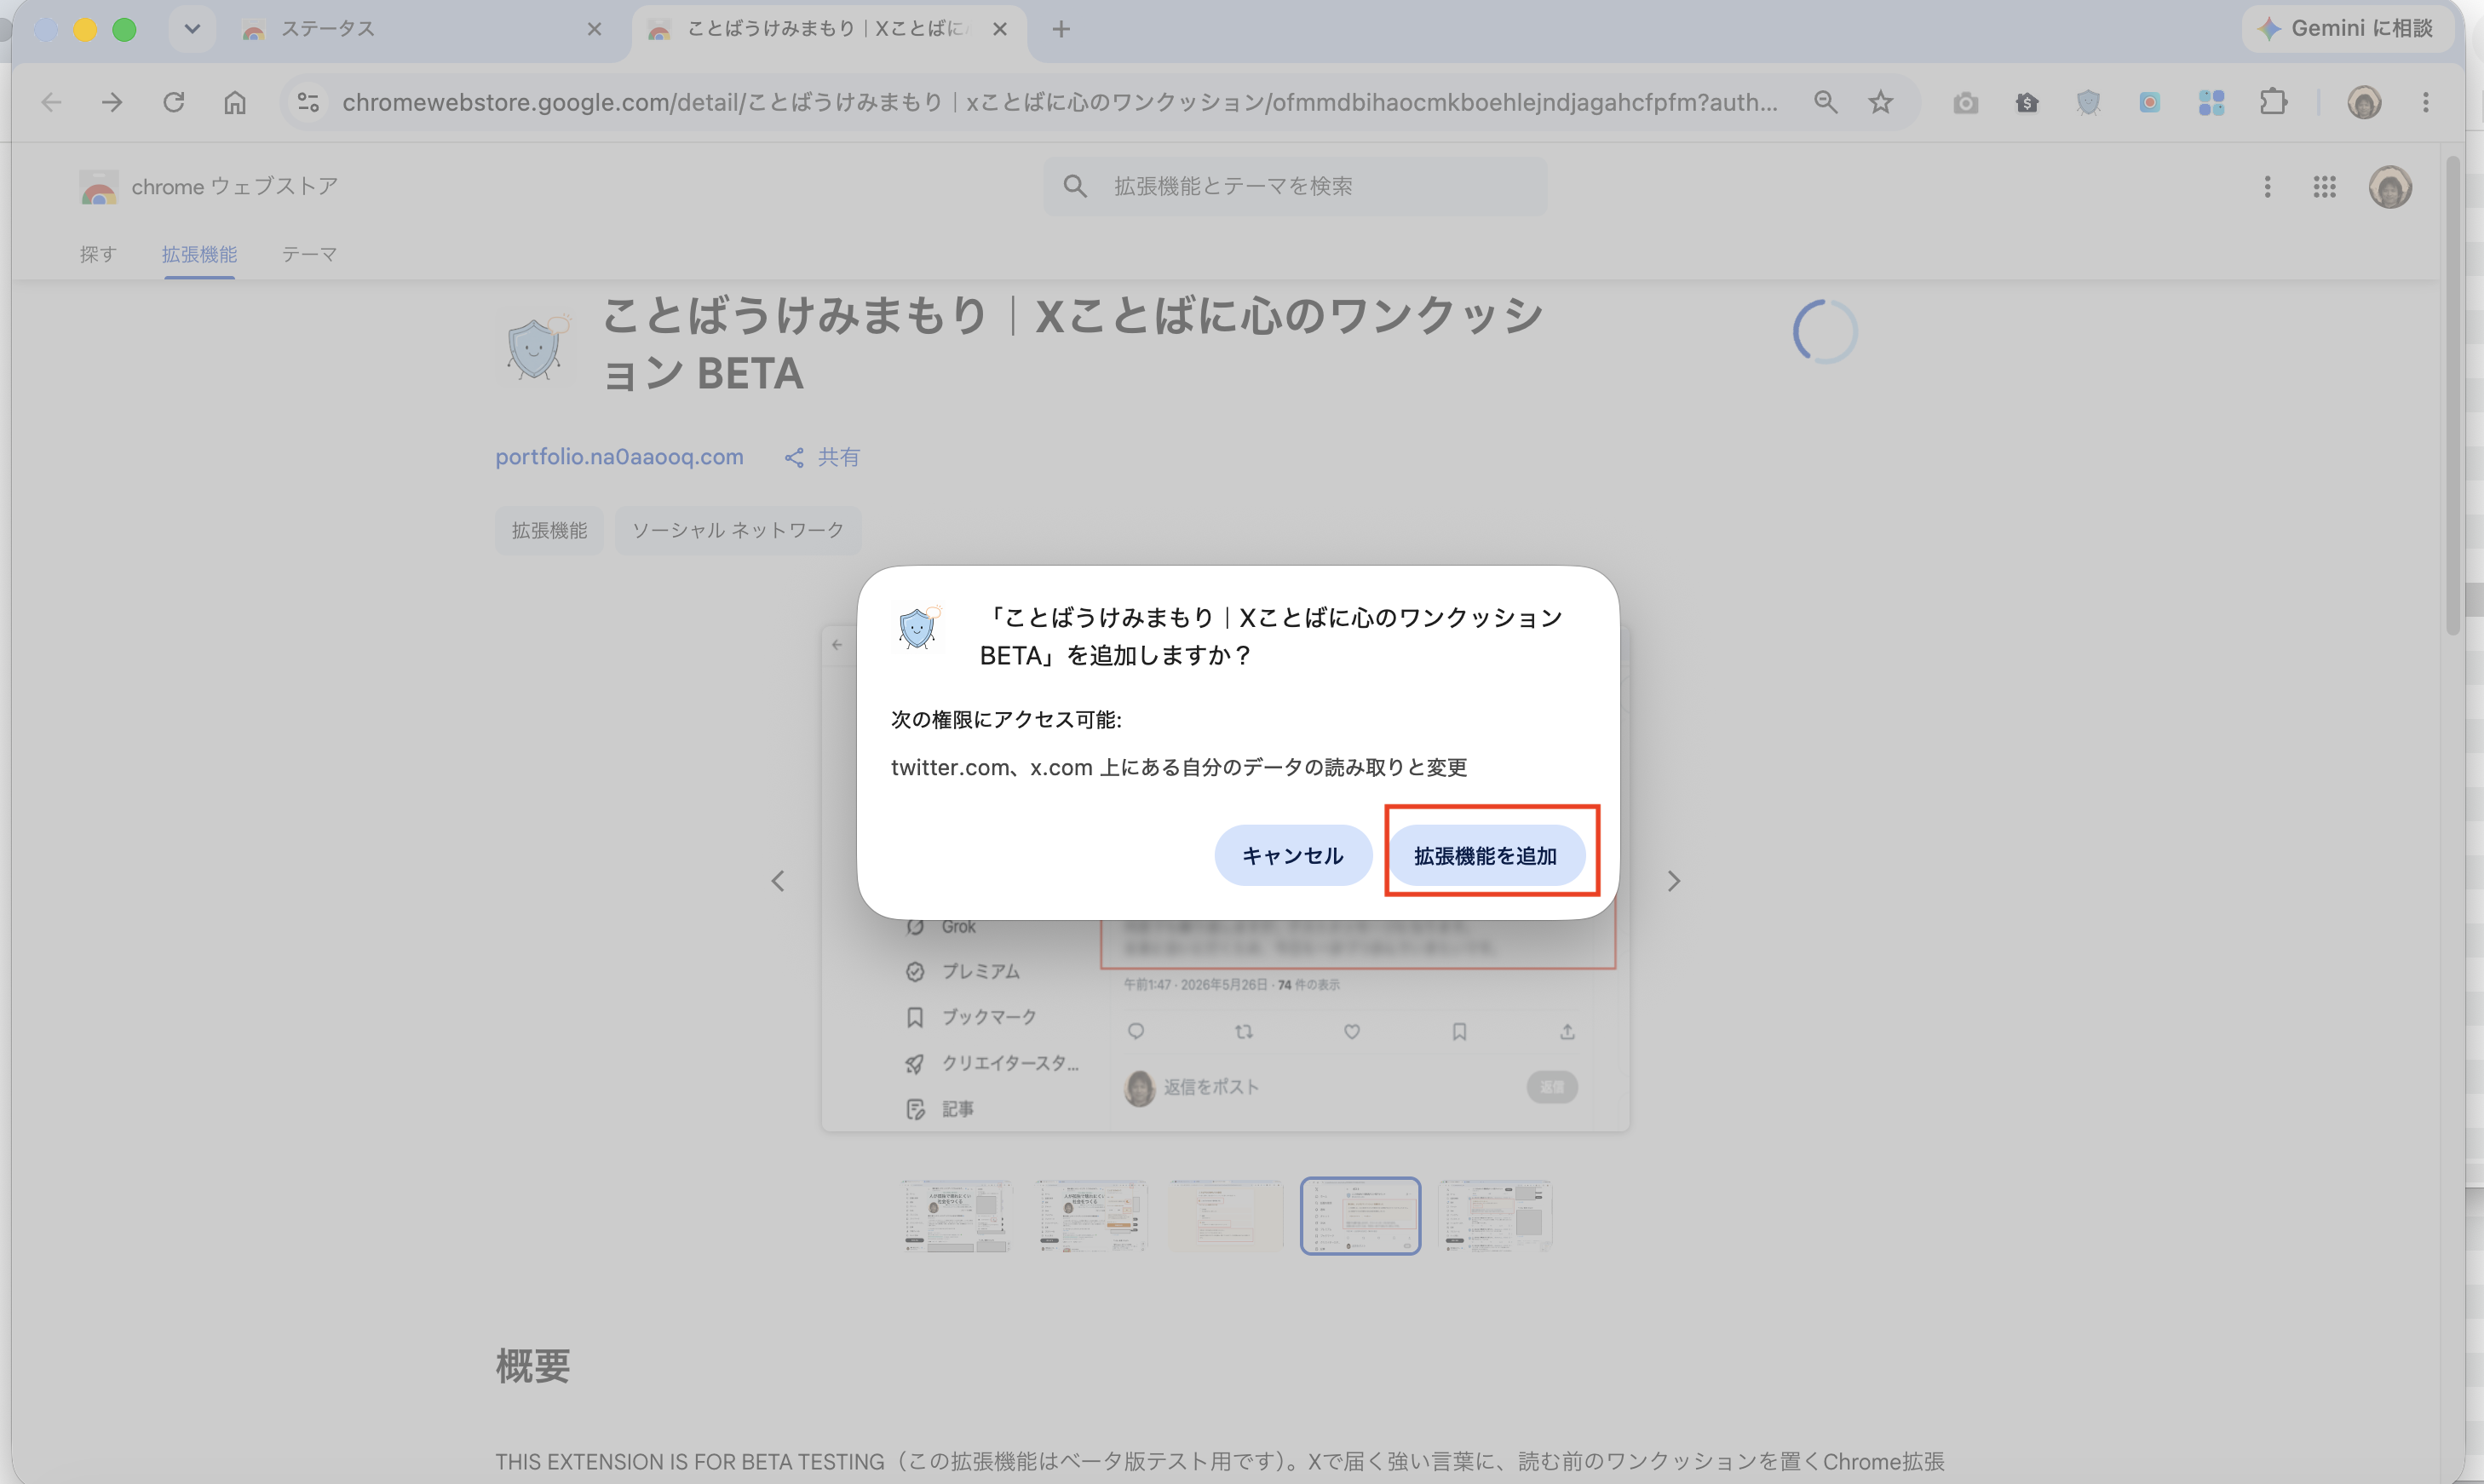This screenshot has height=1484, width=2484.
Task: Go forward with browser forward arrow
Action: tap(112, 102)
